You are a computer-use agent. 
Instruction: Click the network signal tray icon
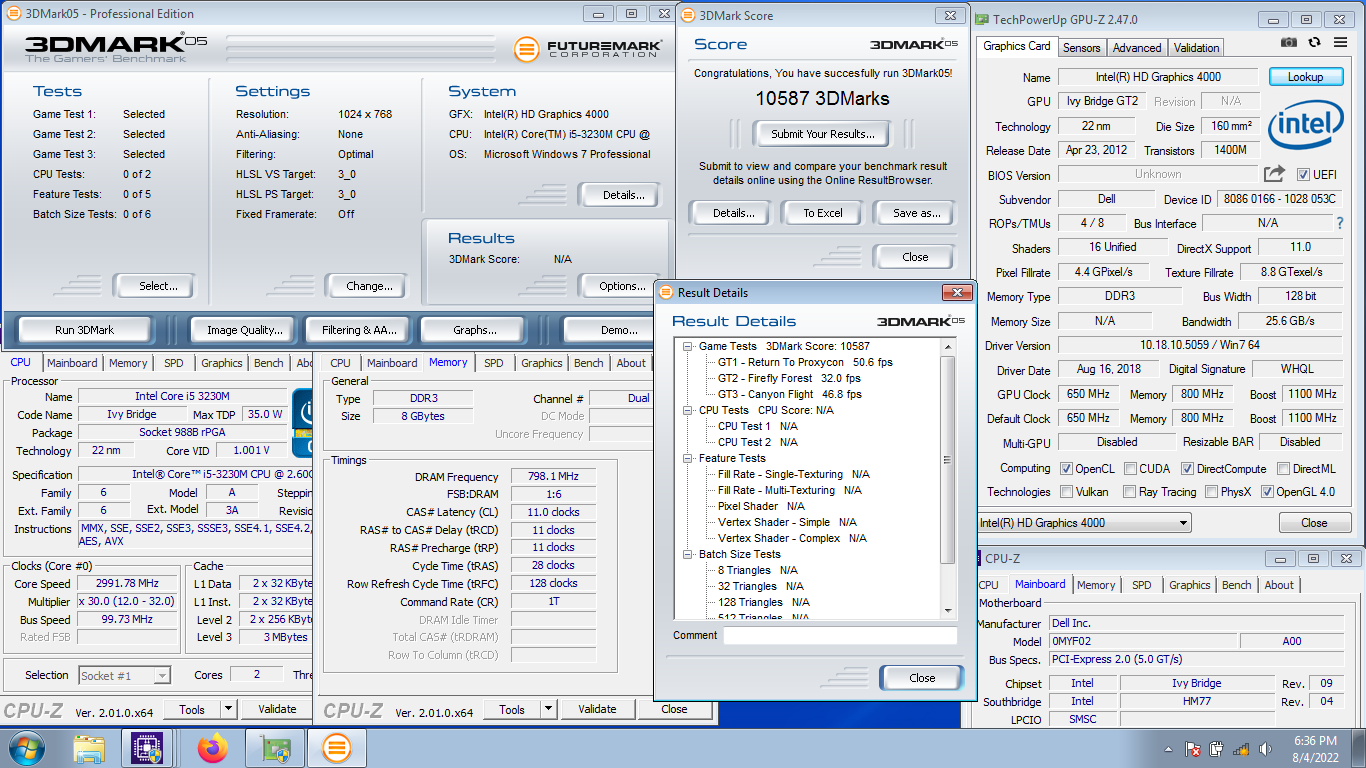coord(1240,749)
